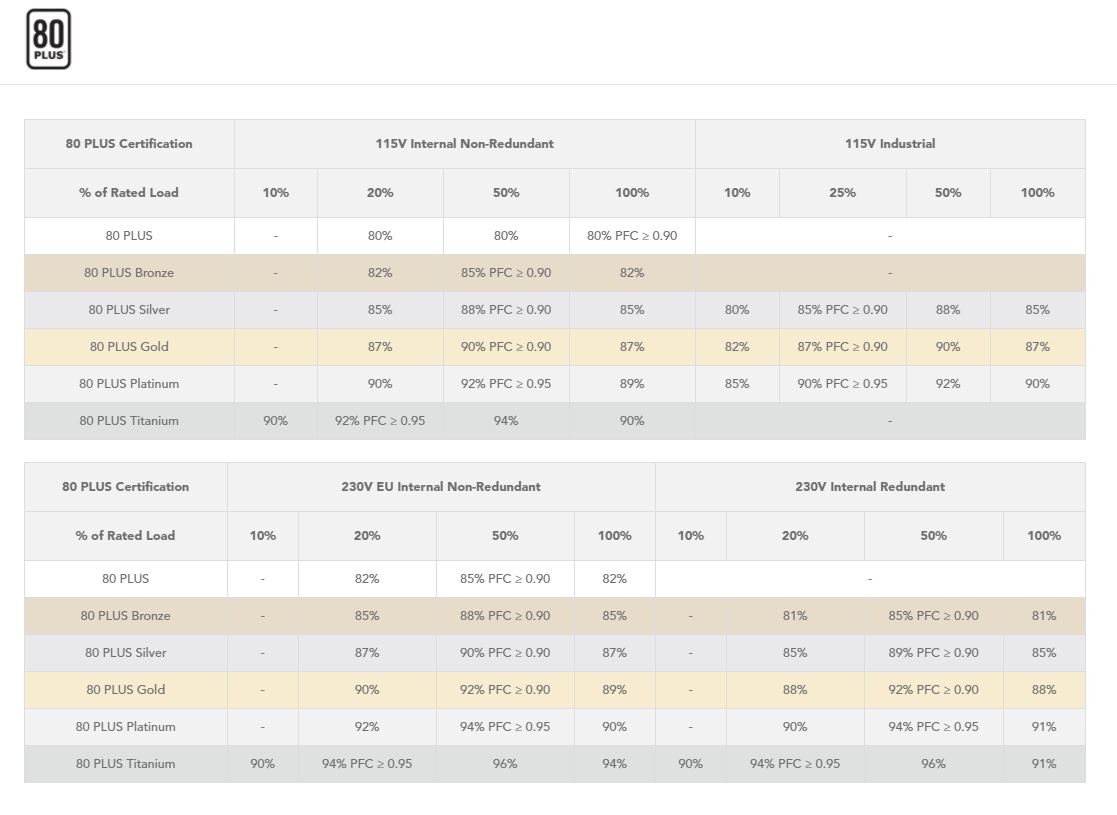The height and width of the screenshot is (815, 1117).
Task: Click '80 PLUS Titanium' label in 115V table
Action: (129, 421)
